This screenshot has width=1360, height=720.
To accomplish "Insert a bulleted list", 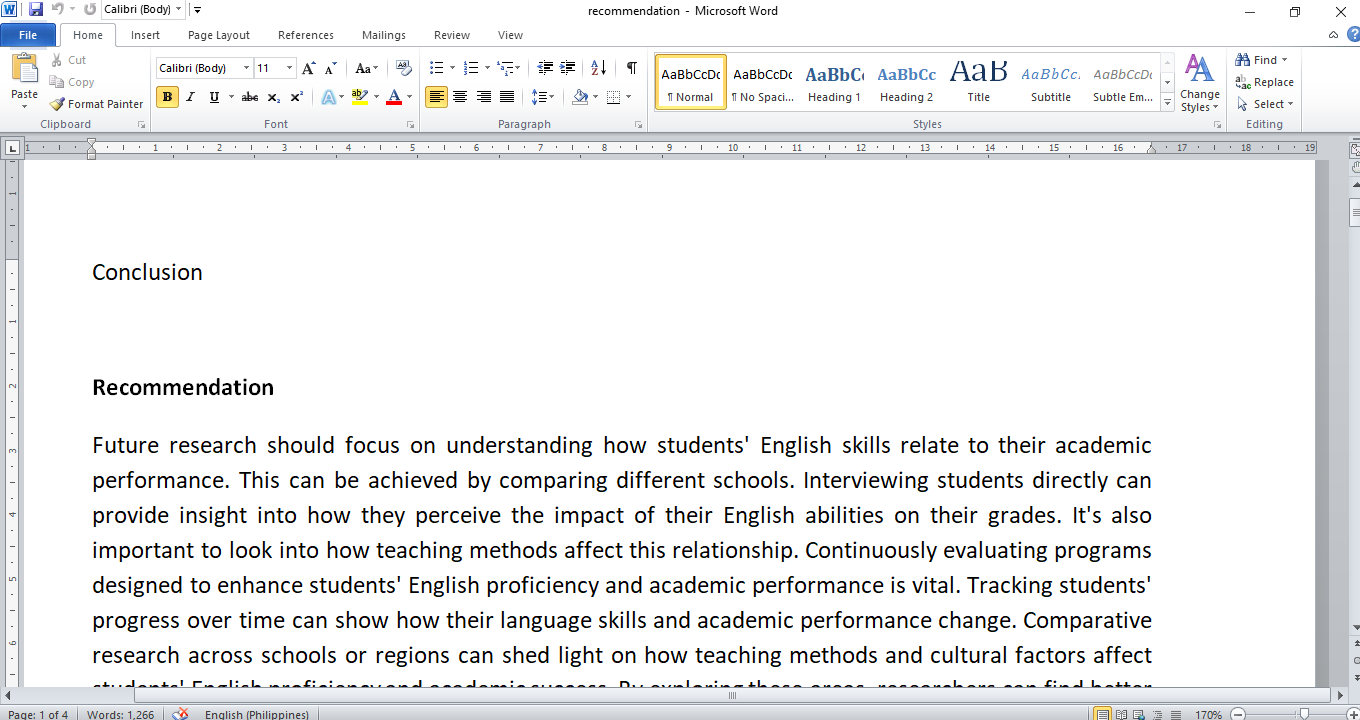I will (436, 68).
